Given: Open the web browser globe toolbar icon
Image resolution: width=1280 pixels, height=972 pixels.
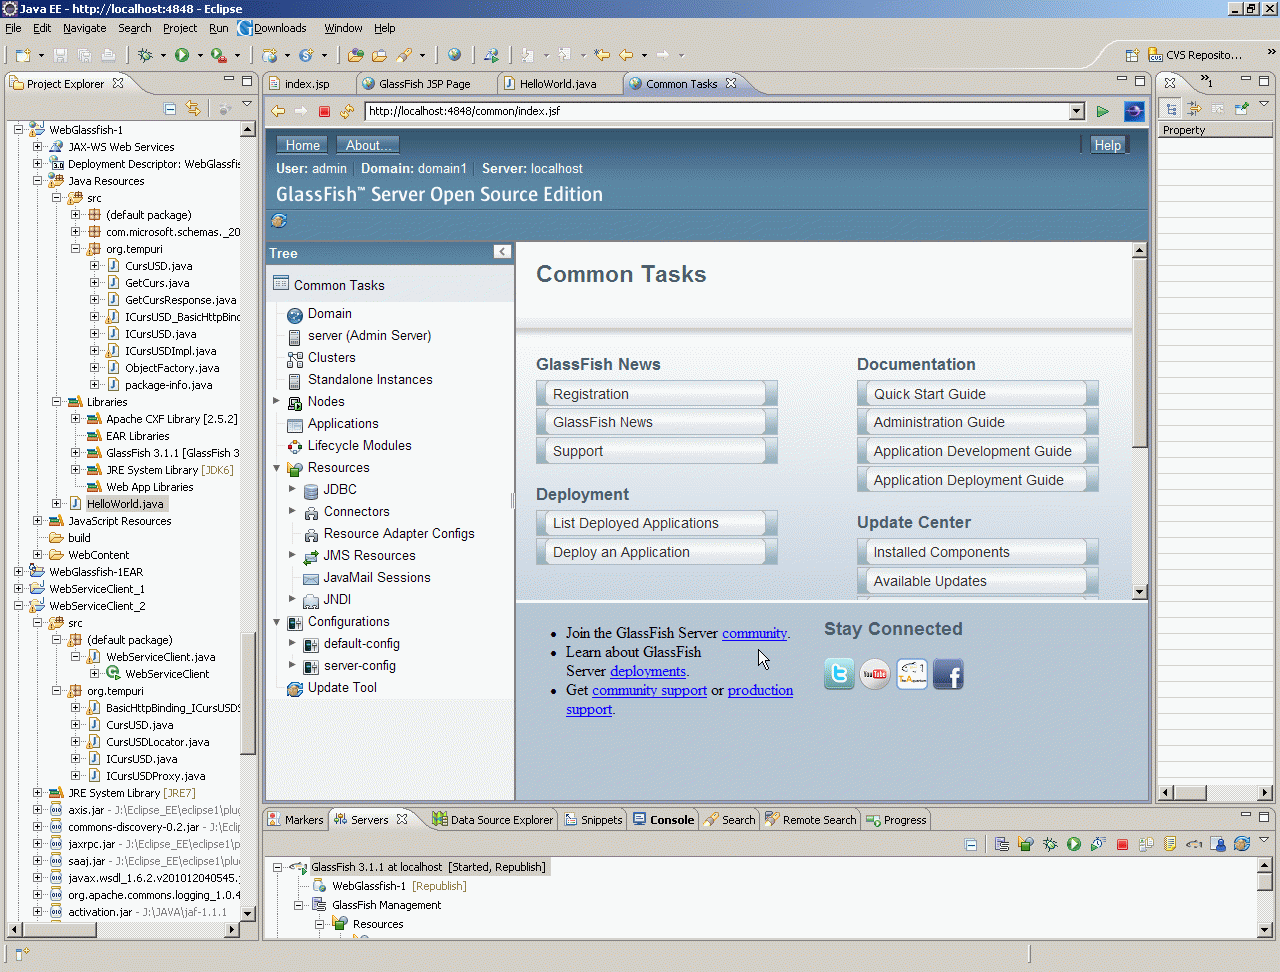Looking at the screenshot, I should 454,55.
